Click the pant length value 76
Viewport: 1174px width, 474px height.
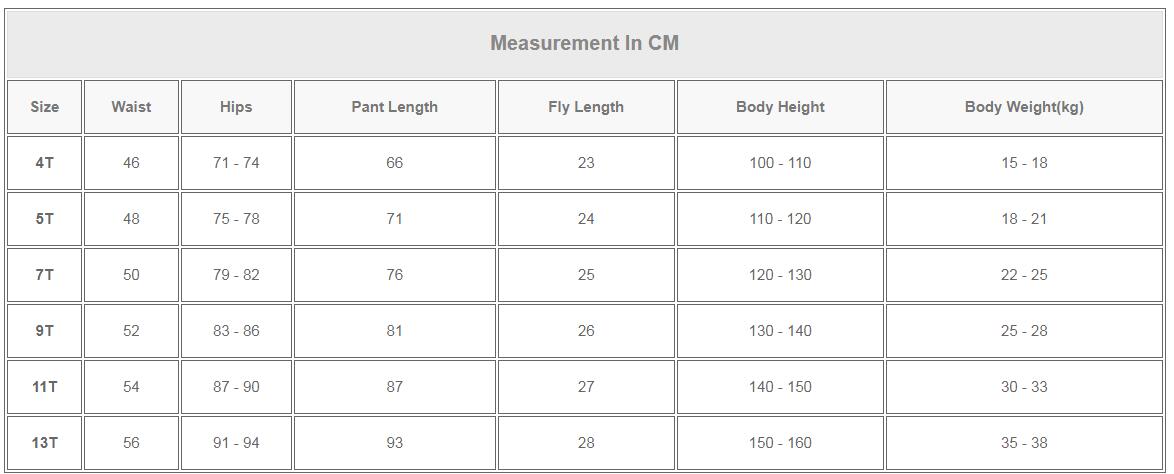pos(394,275)
